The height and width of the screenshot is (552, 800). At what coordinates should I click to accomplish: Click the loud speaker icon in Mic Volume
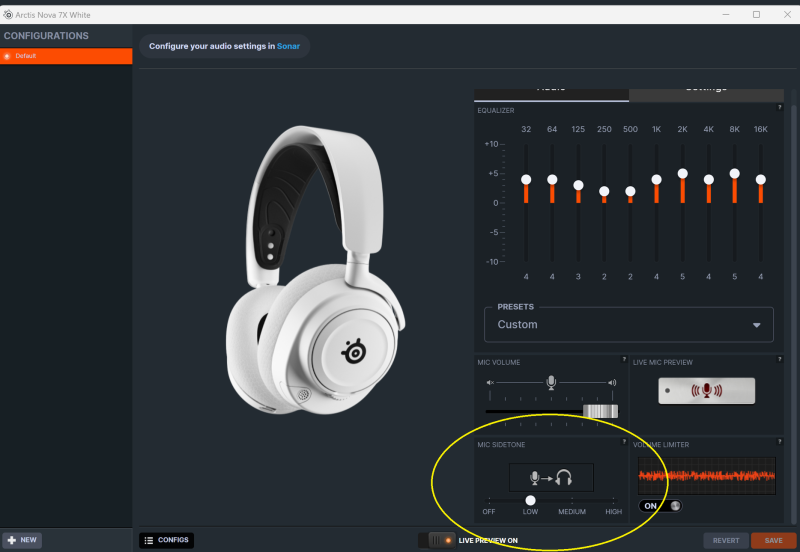[612, 382]
